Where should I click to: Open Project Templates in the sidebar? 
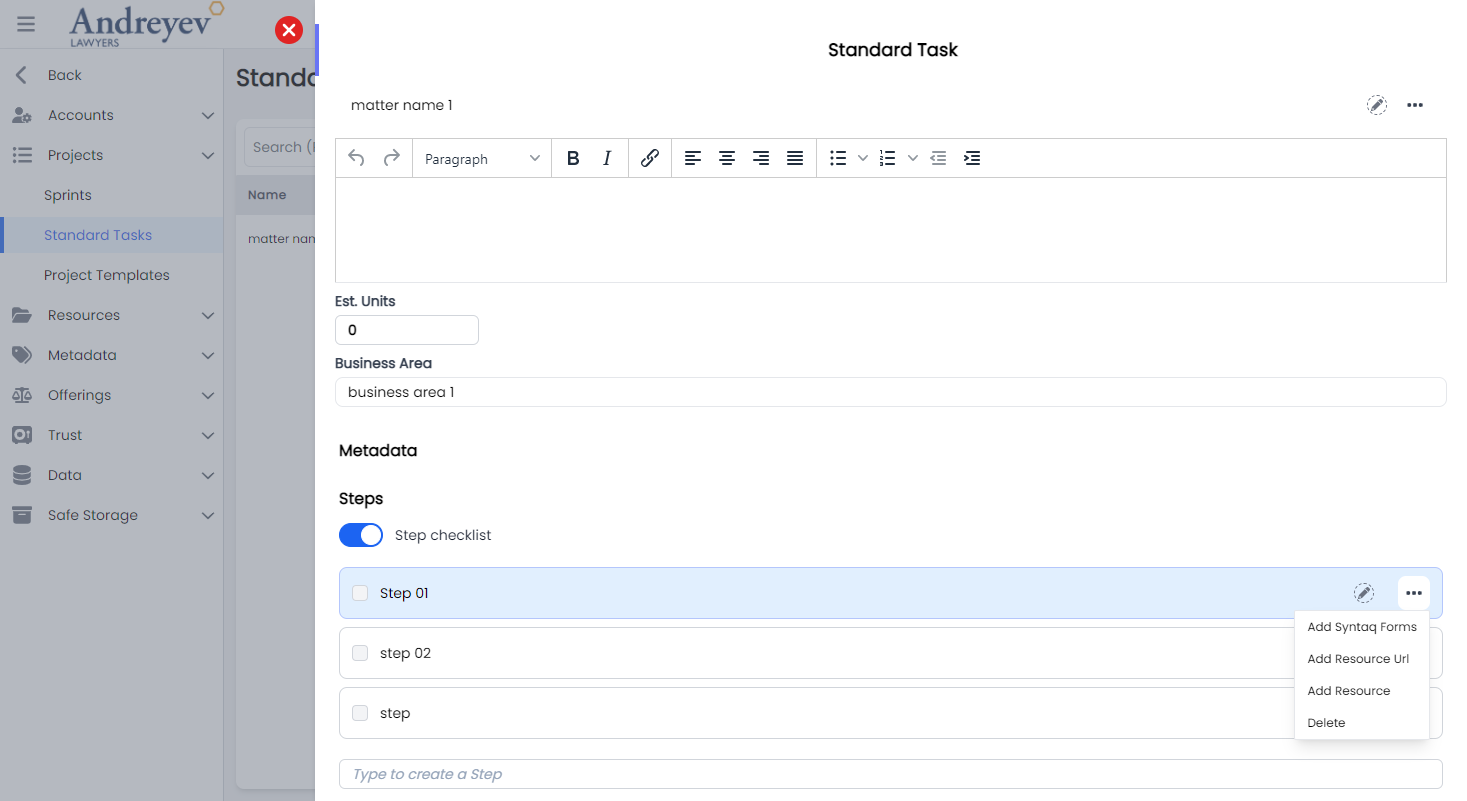pos(106,274)
